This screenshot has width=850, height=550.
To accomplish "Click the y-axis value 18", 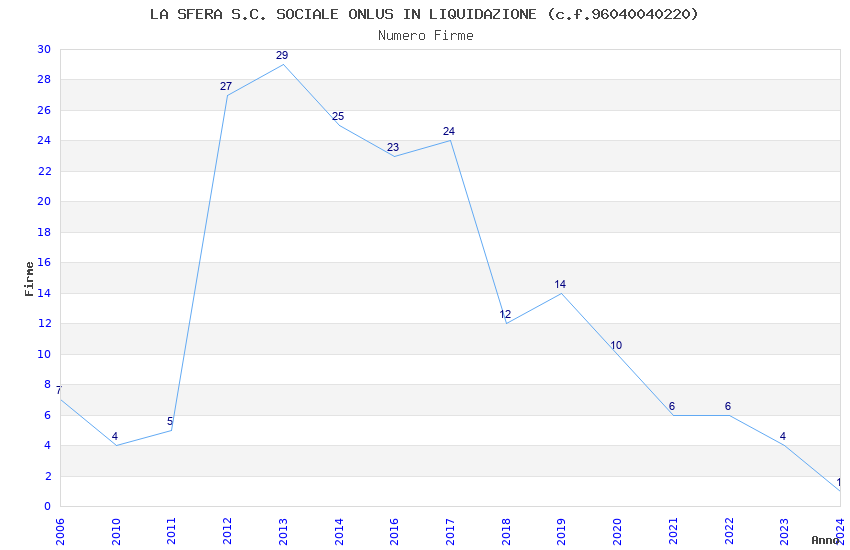I will pos(44,232).
